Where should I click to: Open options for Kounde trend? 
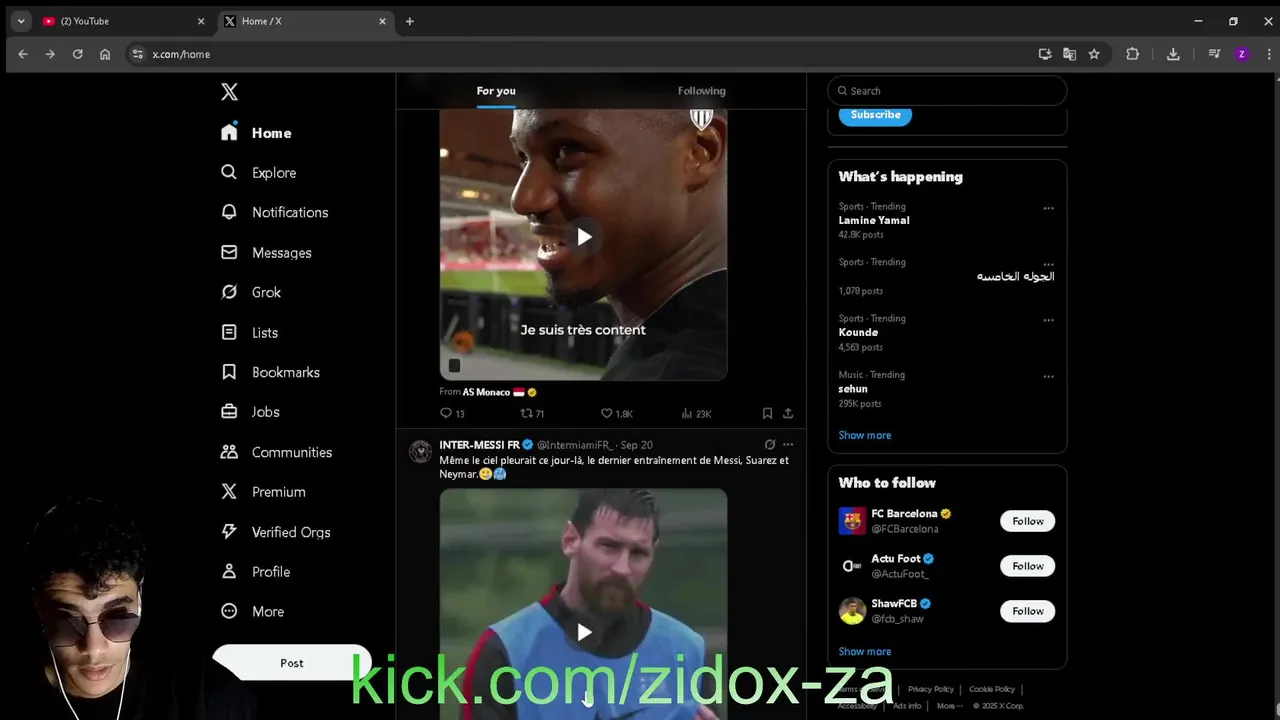coord(1048,320)
